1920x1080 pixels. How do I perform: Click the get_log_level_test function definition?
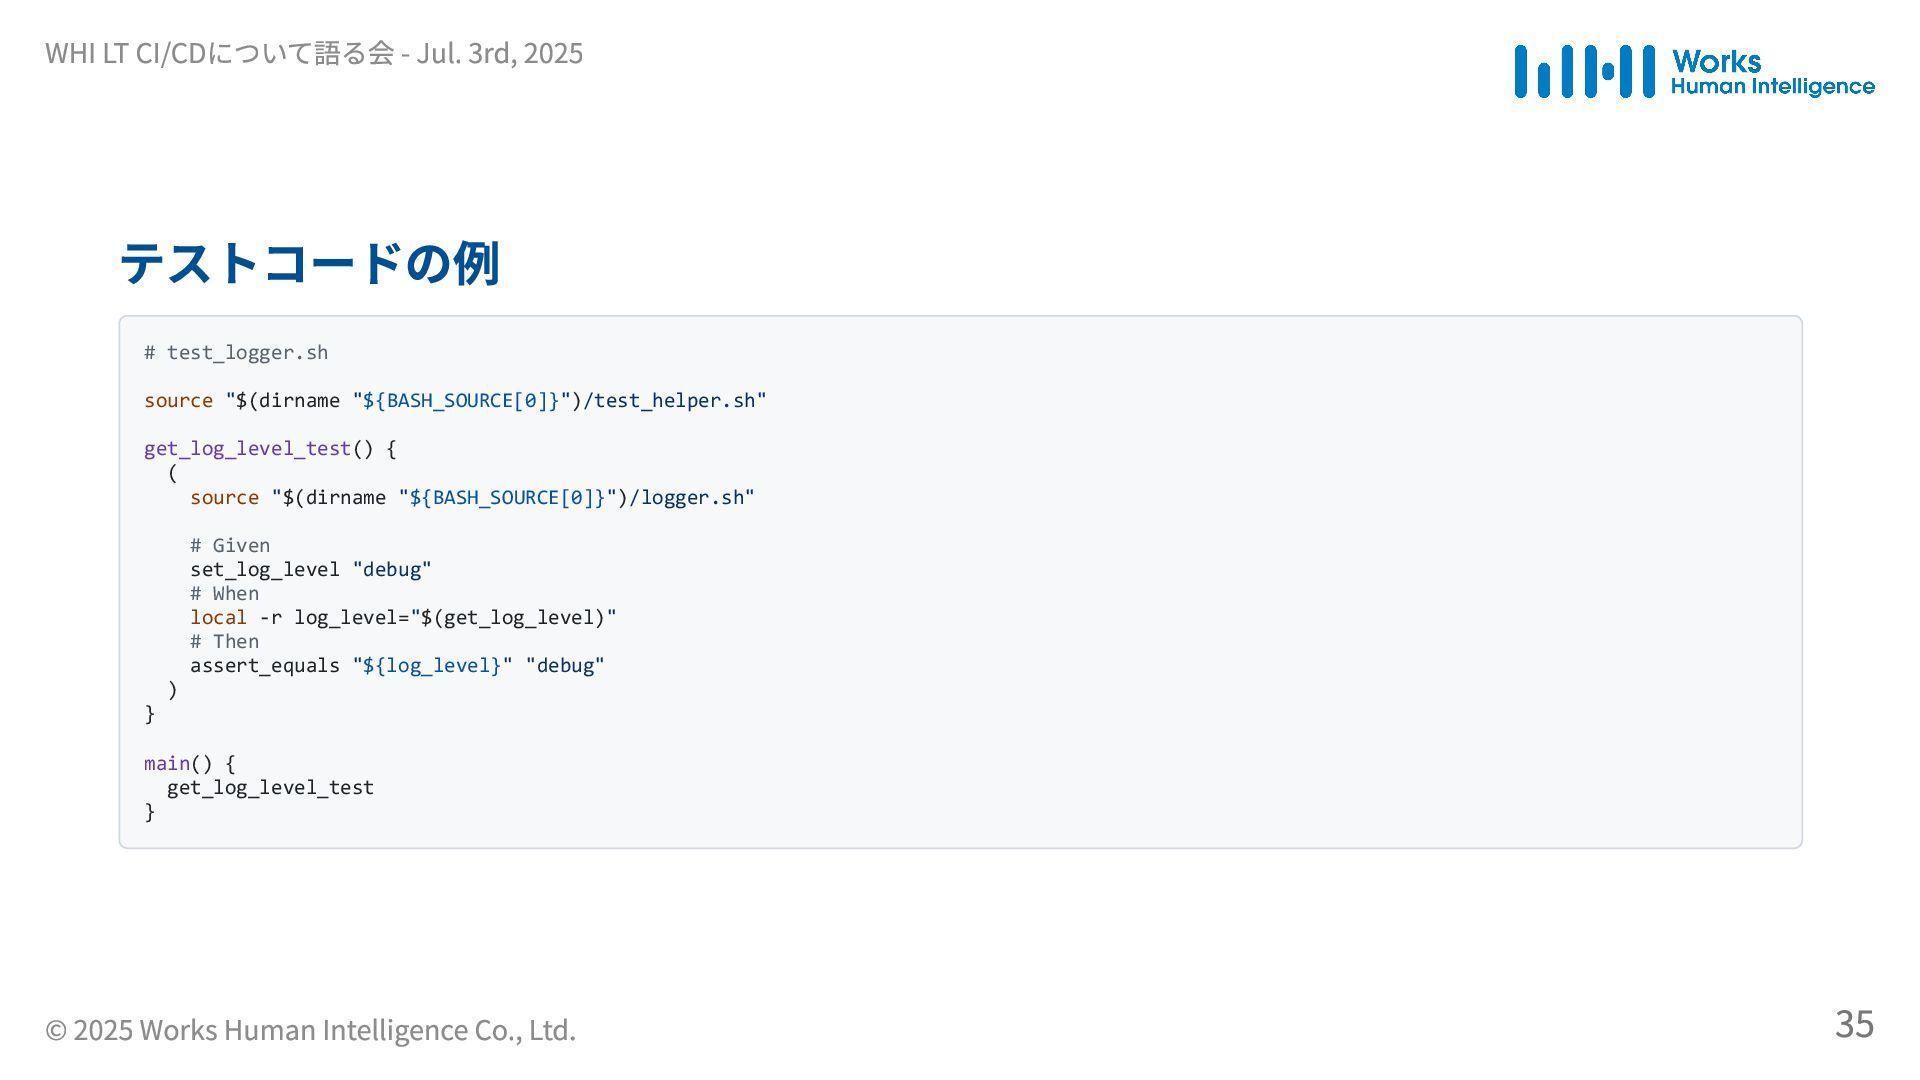[x=270, y=448]
